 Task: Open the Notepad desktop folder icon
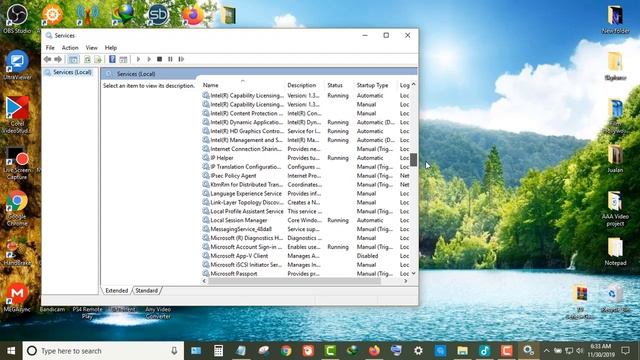[615, 252]
